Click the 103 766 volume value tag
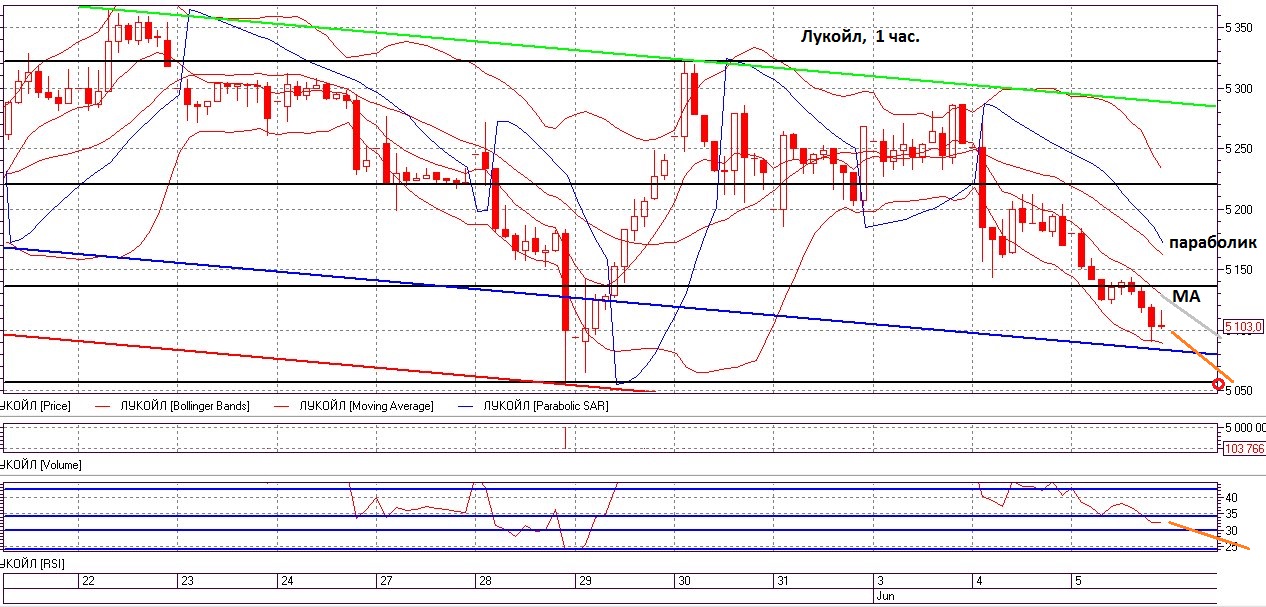 [1244, 450]
